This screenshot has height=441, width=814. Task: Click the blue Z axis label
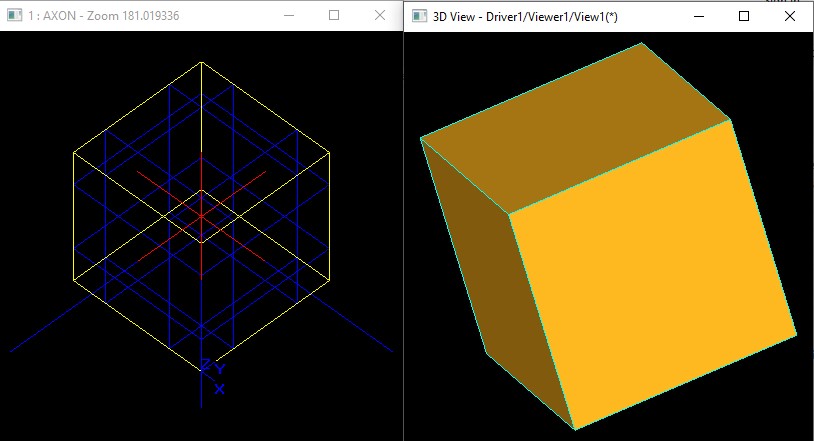pyautogui.click(x=206, y=365)
